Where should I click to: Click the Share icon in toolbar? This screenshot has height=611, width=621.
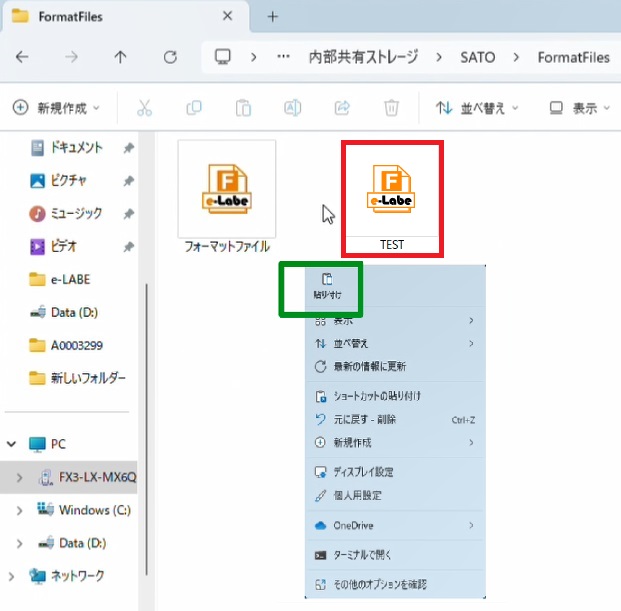tap(343, 108)
